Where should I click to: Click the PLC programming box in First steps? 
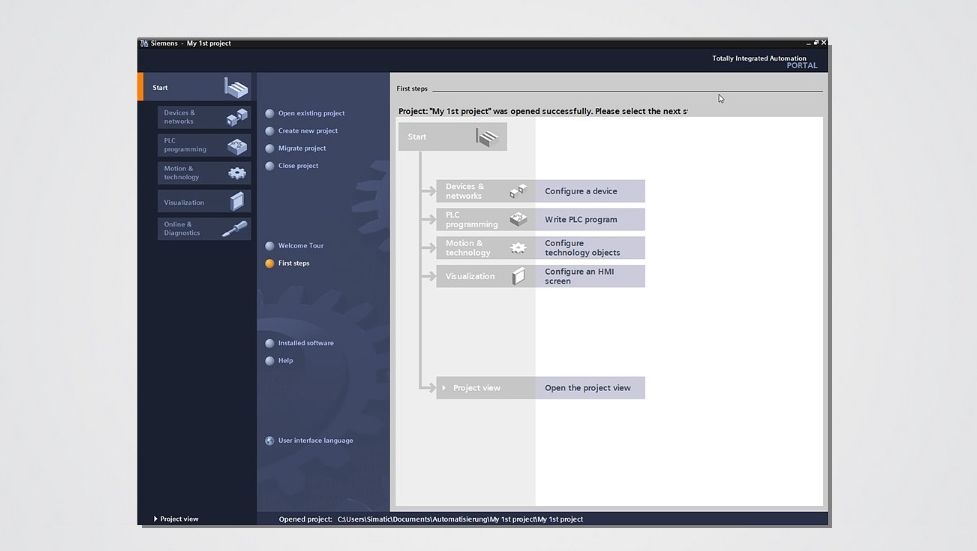pyautogui.click(x=486, y=219)
